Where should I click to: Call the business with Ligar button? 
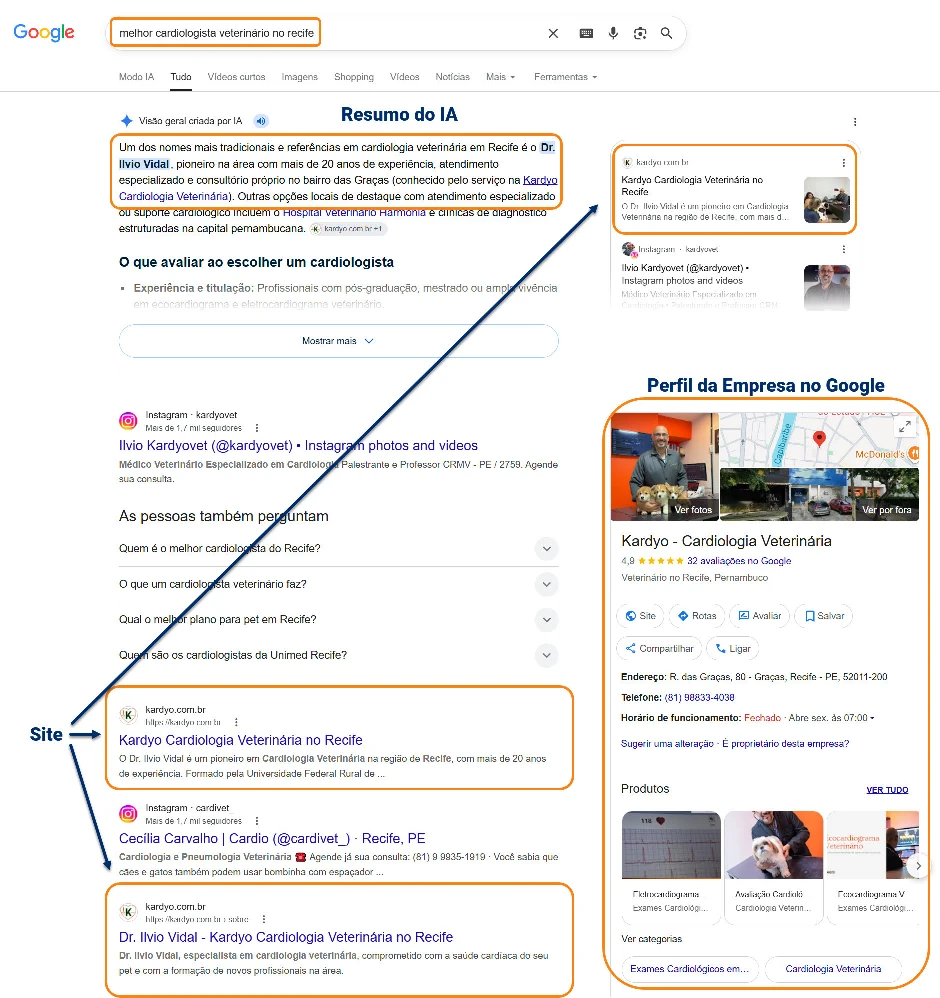(x=733, y=649)
